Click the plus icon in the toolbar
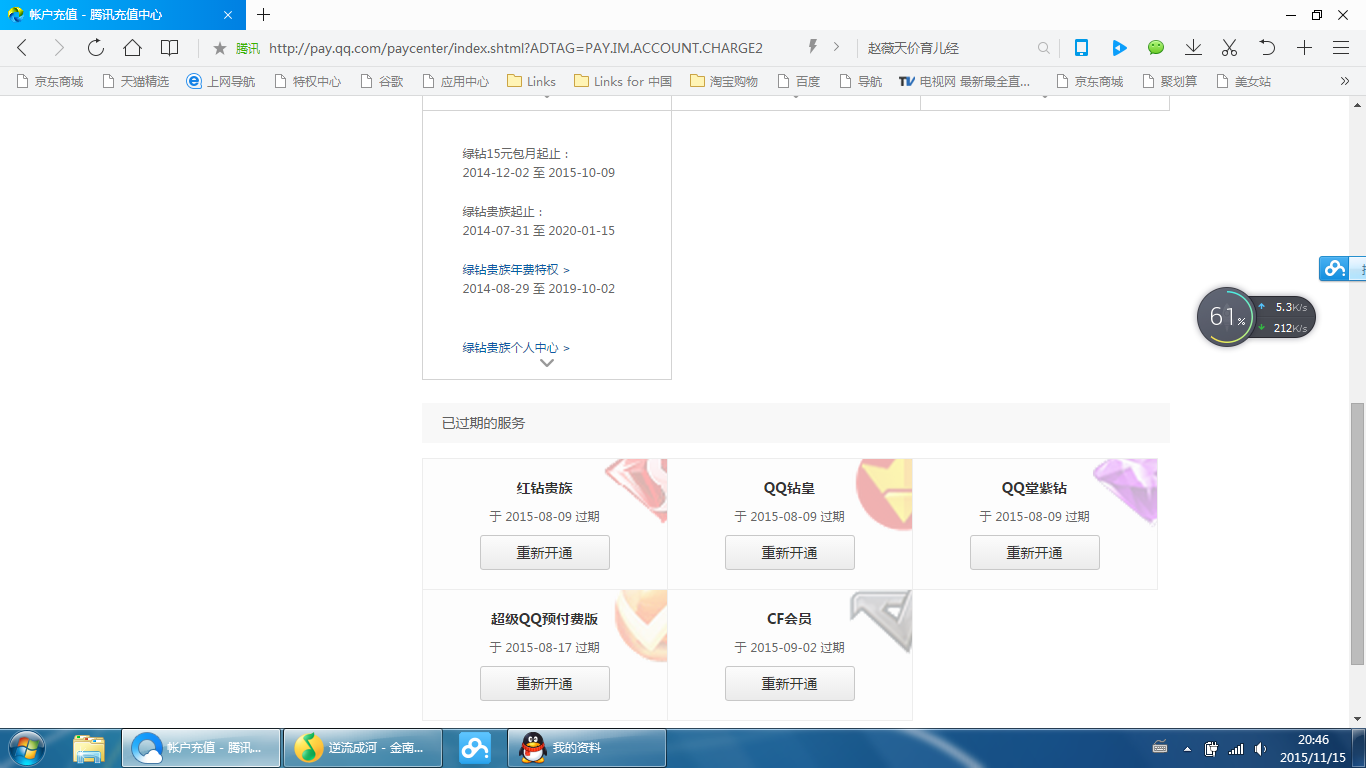Image resolution: width=1366 pixels, height=768 pixels. pyautogui.click(x=1304, y=48)
